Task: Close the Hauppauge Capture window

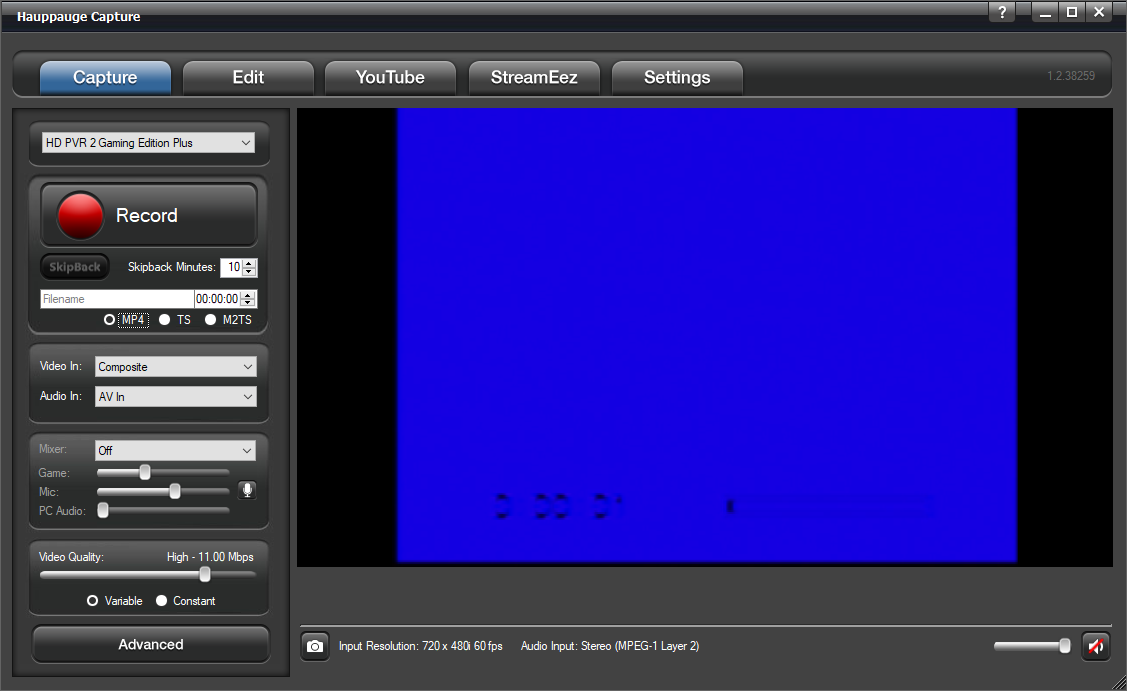Action: pyautogui.click(x=1099, y=12)
